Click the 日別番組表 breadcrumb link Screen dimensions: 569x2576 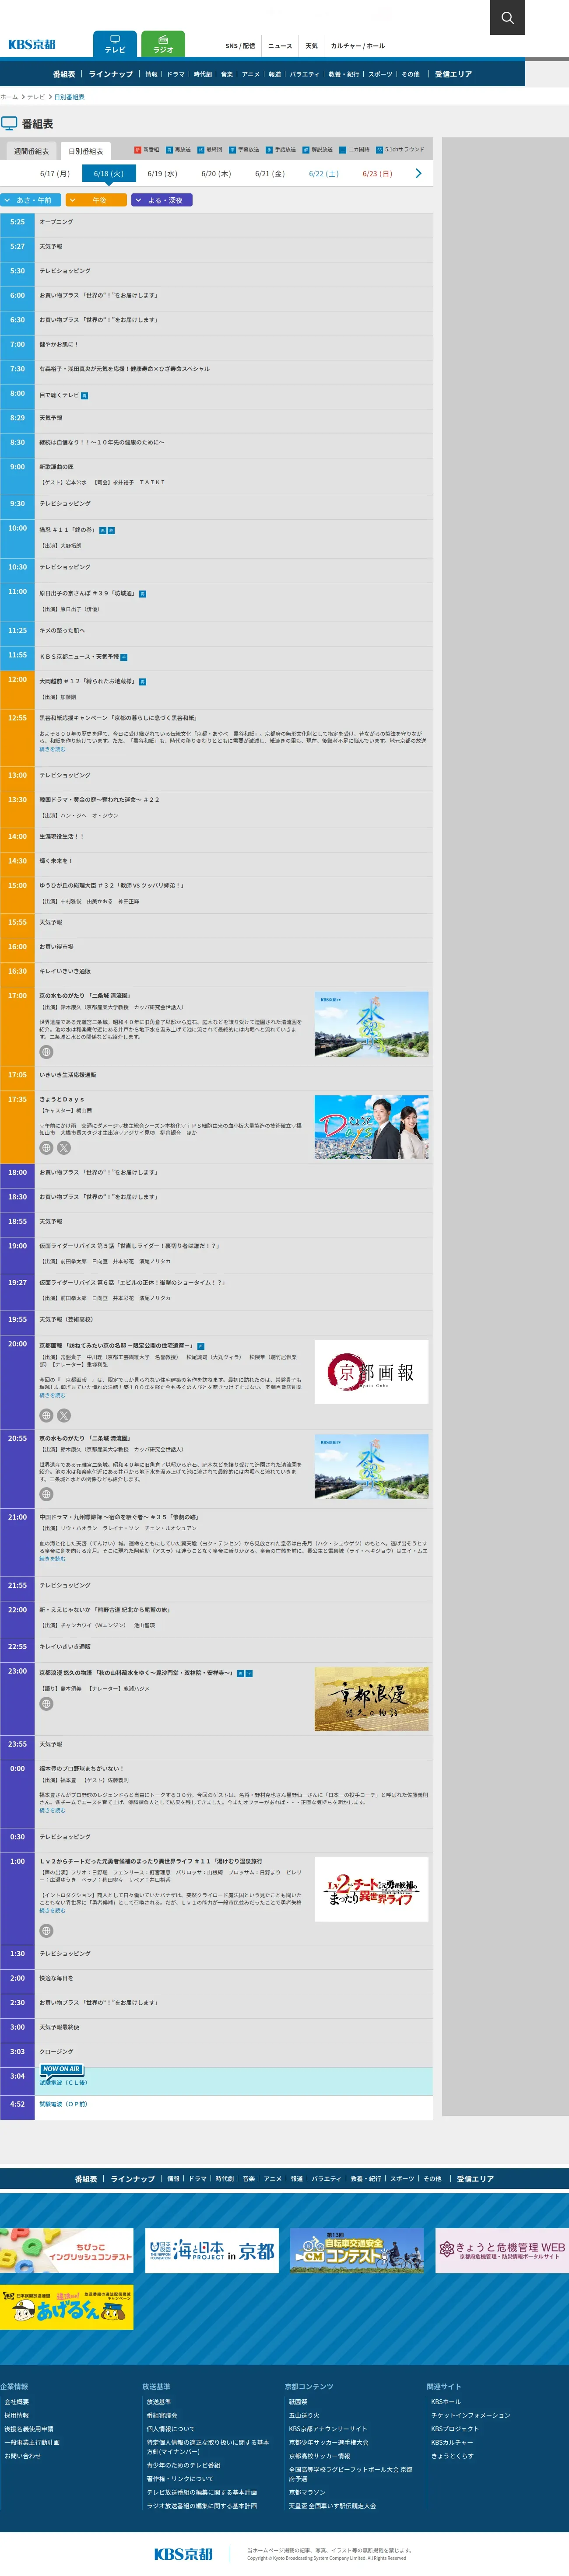coord(69,97)
